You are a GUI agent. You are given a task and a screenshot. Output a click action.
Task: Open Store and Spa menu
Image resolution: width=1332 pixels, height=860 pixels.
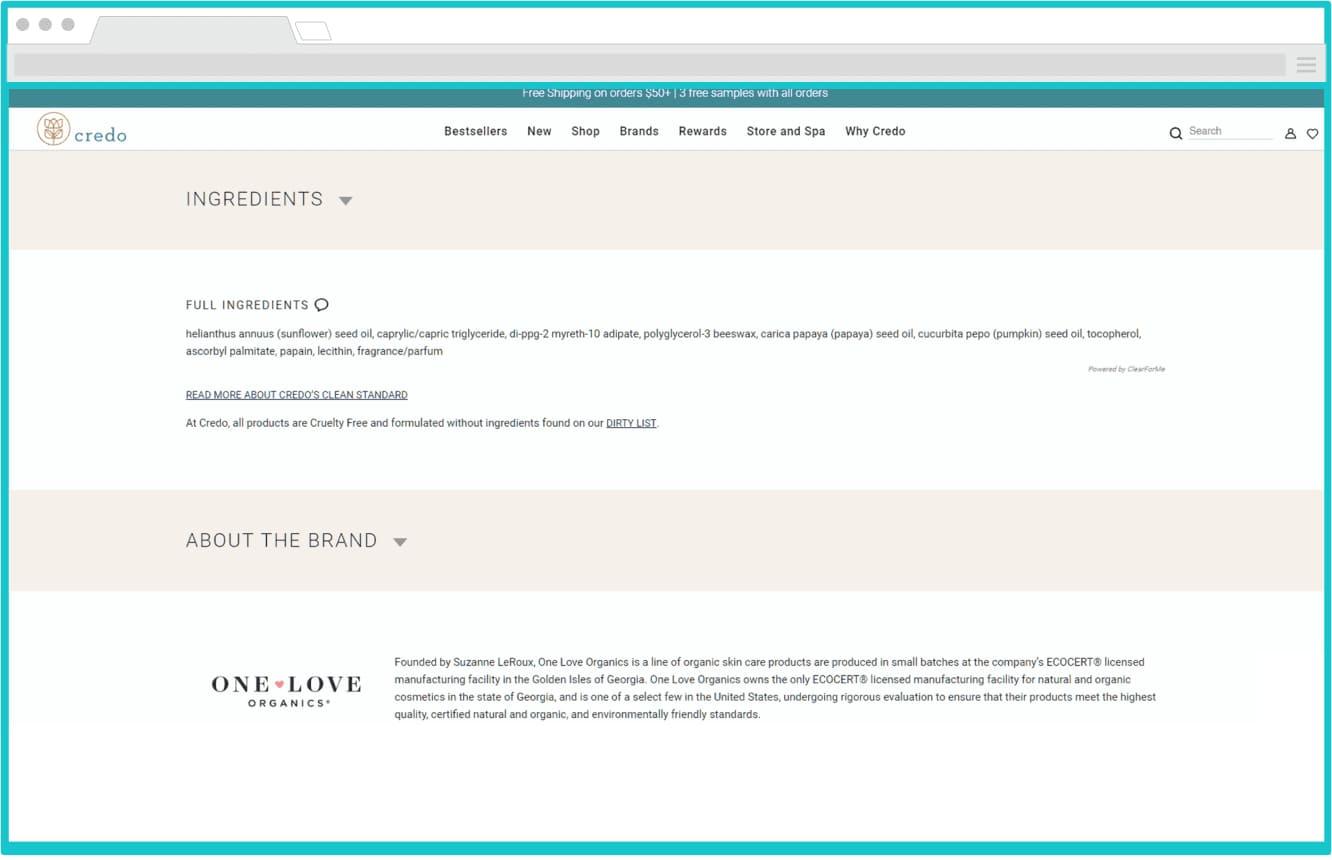786,131
